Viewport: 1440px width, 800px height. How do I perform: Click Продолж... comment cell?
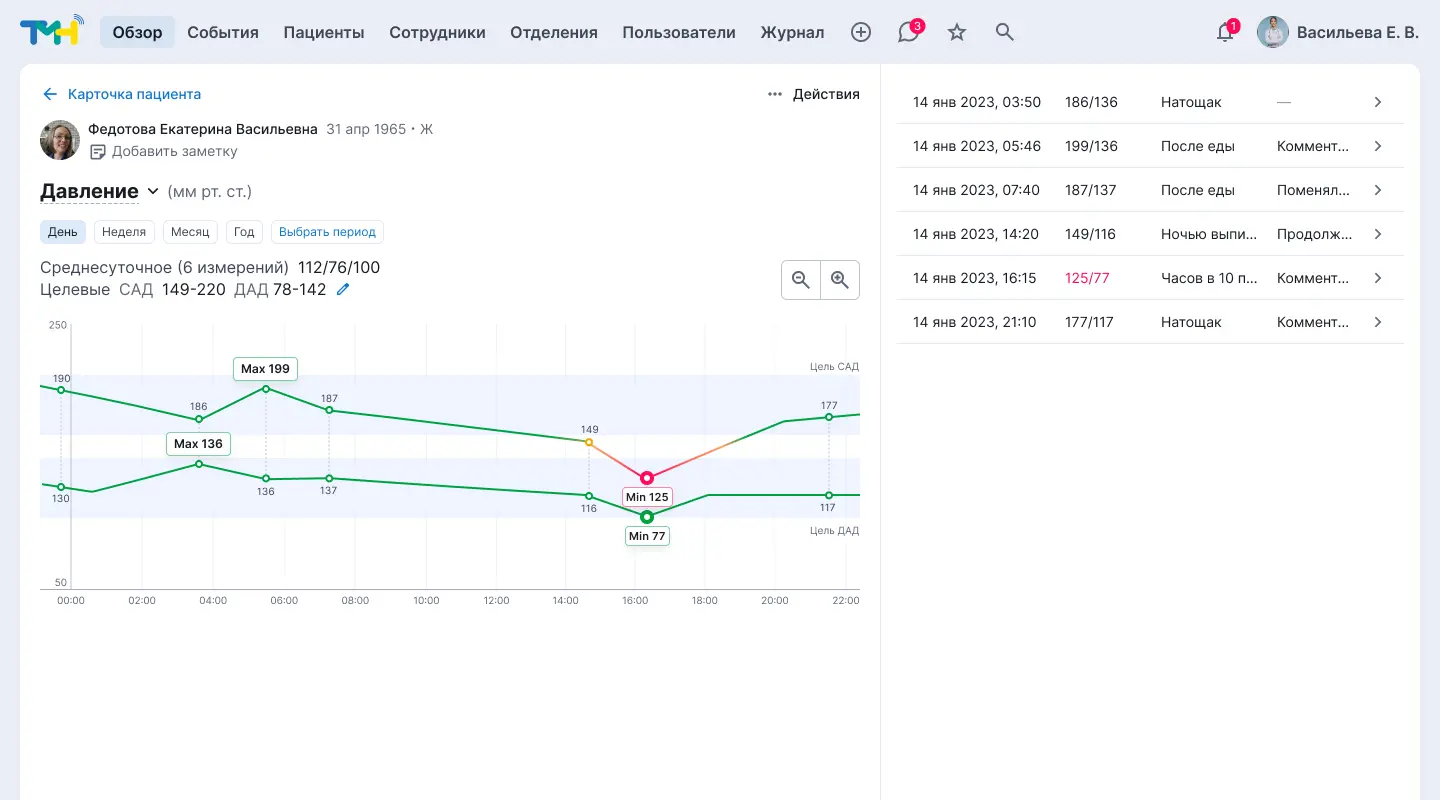[1314, 234]
